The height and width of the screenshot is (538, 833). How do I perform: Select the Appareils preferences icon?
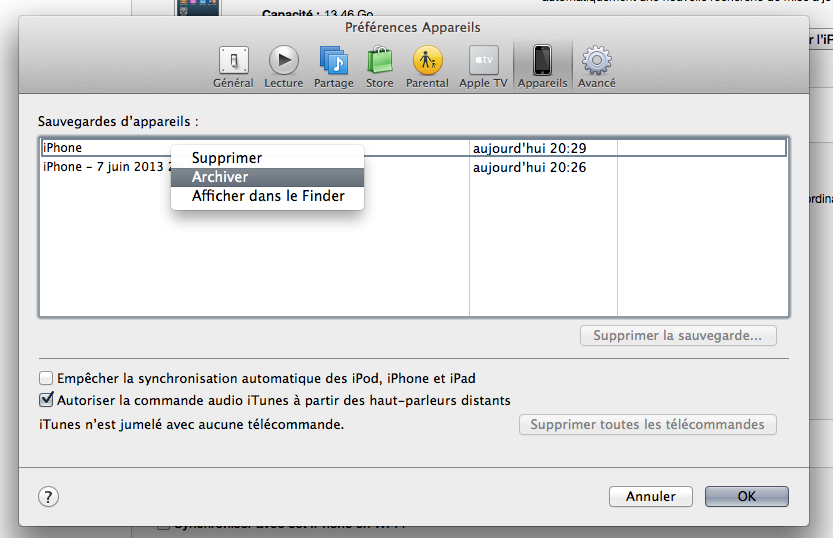coord(542,66)
